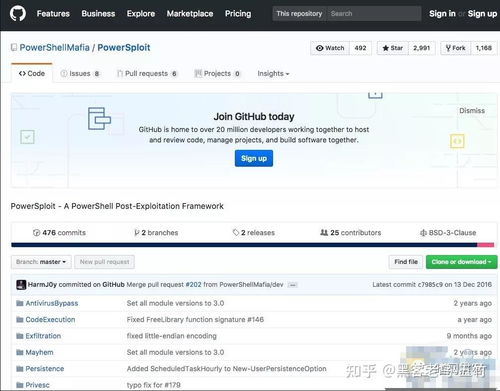500x391 pixels.
Task: Expand the commit message ellipsis
Action: click(x=293, y=285)
